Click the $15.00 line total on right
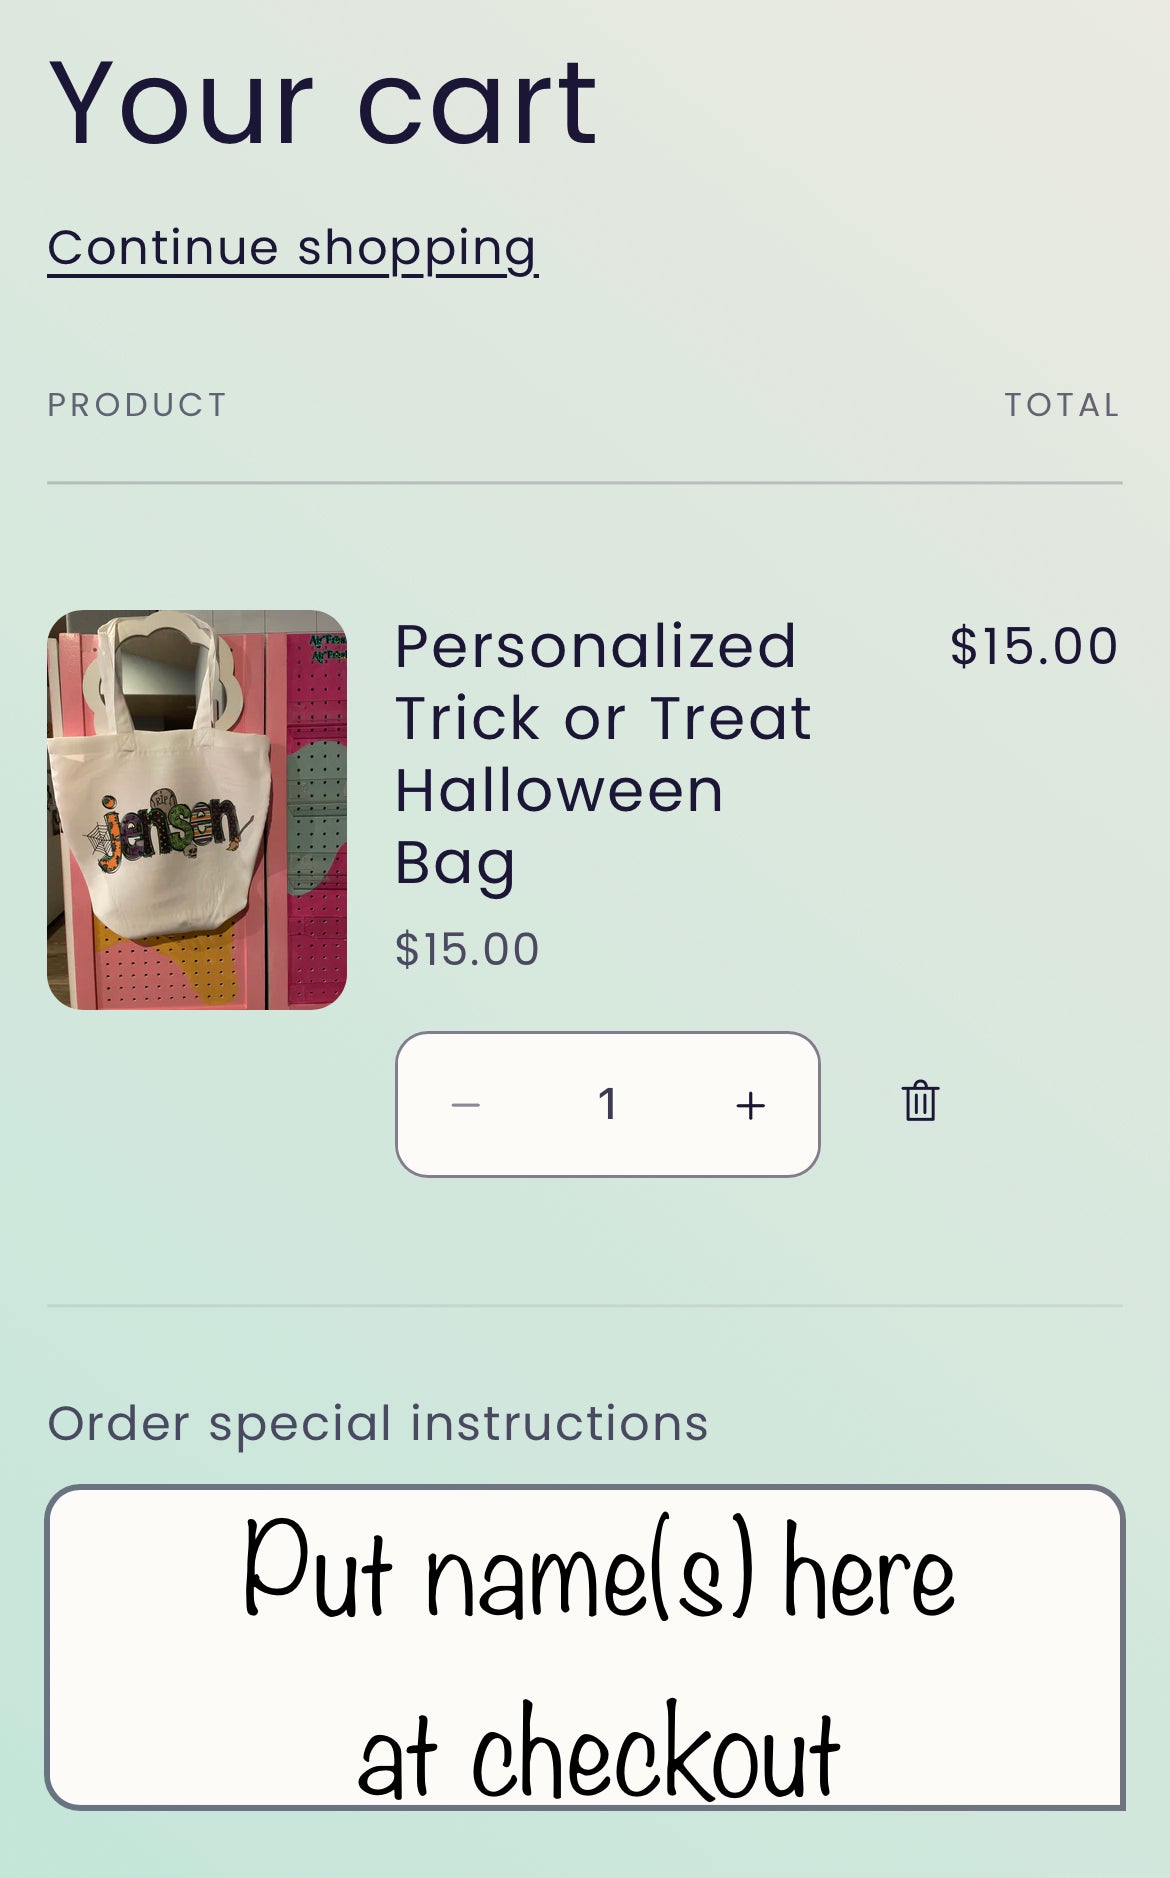The width and height of the screenshot is (1170, 1878). 1033,646
